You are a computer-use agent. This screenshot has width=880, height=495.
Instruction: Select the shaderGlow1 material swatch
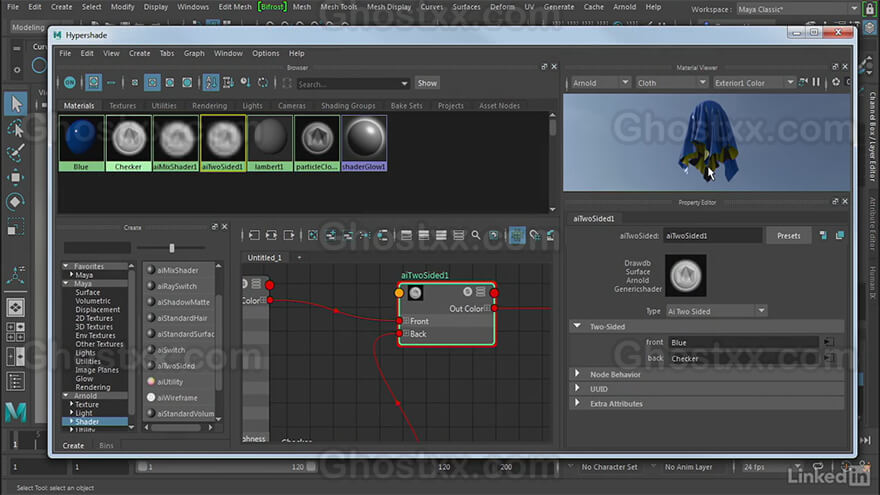pos(364,143)
